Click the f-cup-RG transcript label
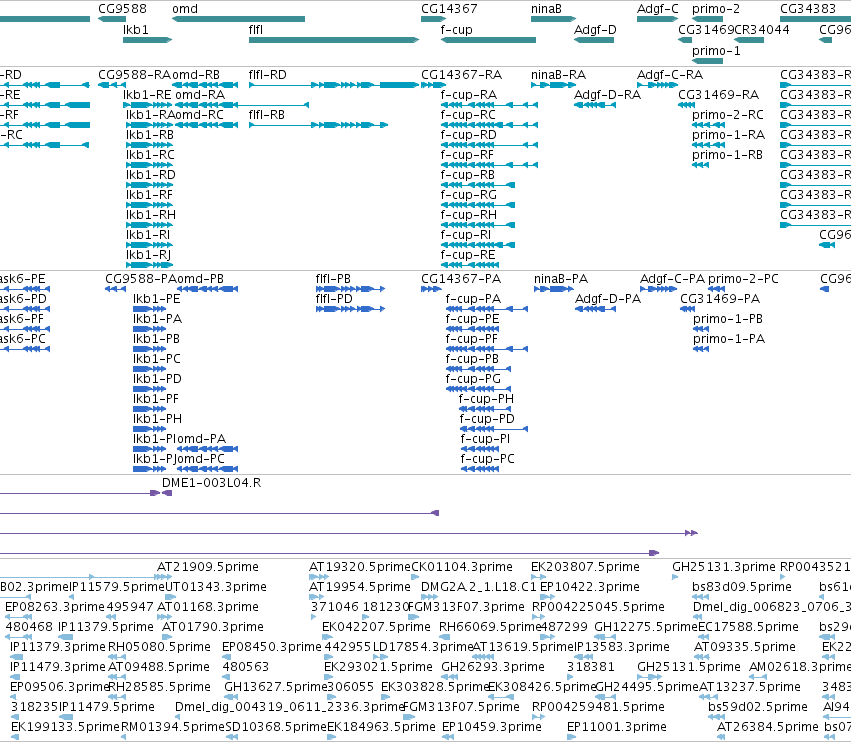Viewport: 851px width, 742px height. [469, 195]
